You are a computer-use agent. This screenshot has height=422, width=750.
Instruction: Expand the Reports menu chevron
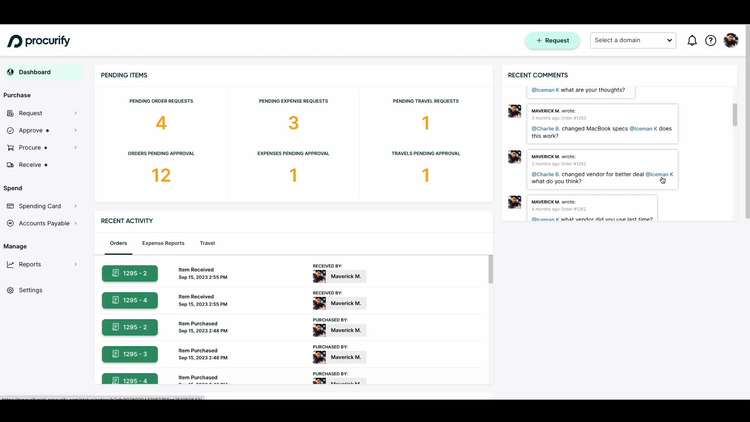pos(76,265)
